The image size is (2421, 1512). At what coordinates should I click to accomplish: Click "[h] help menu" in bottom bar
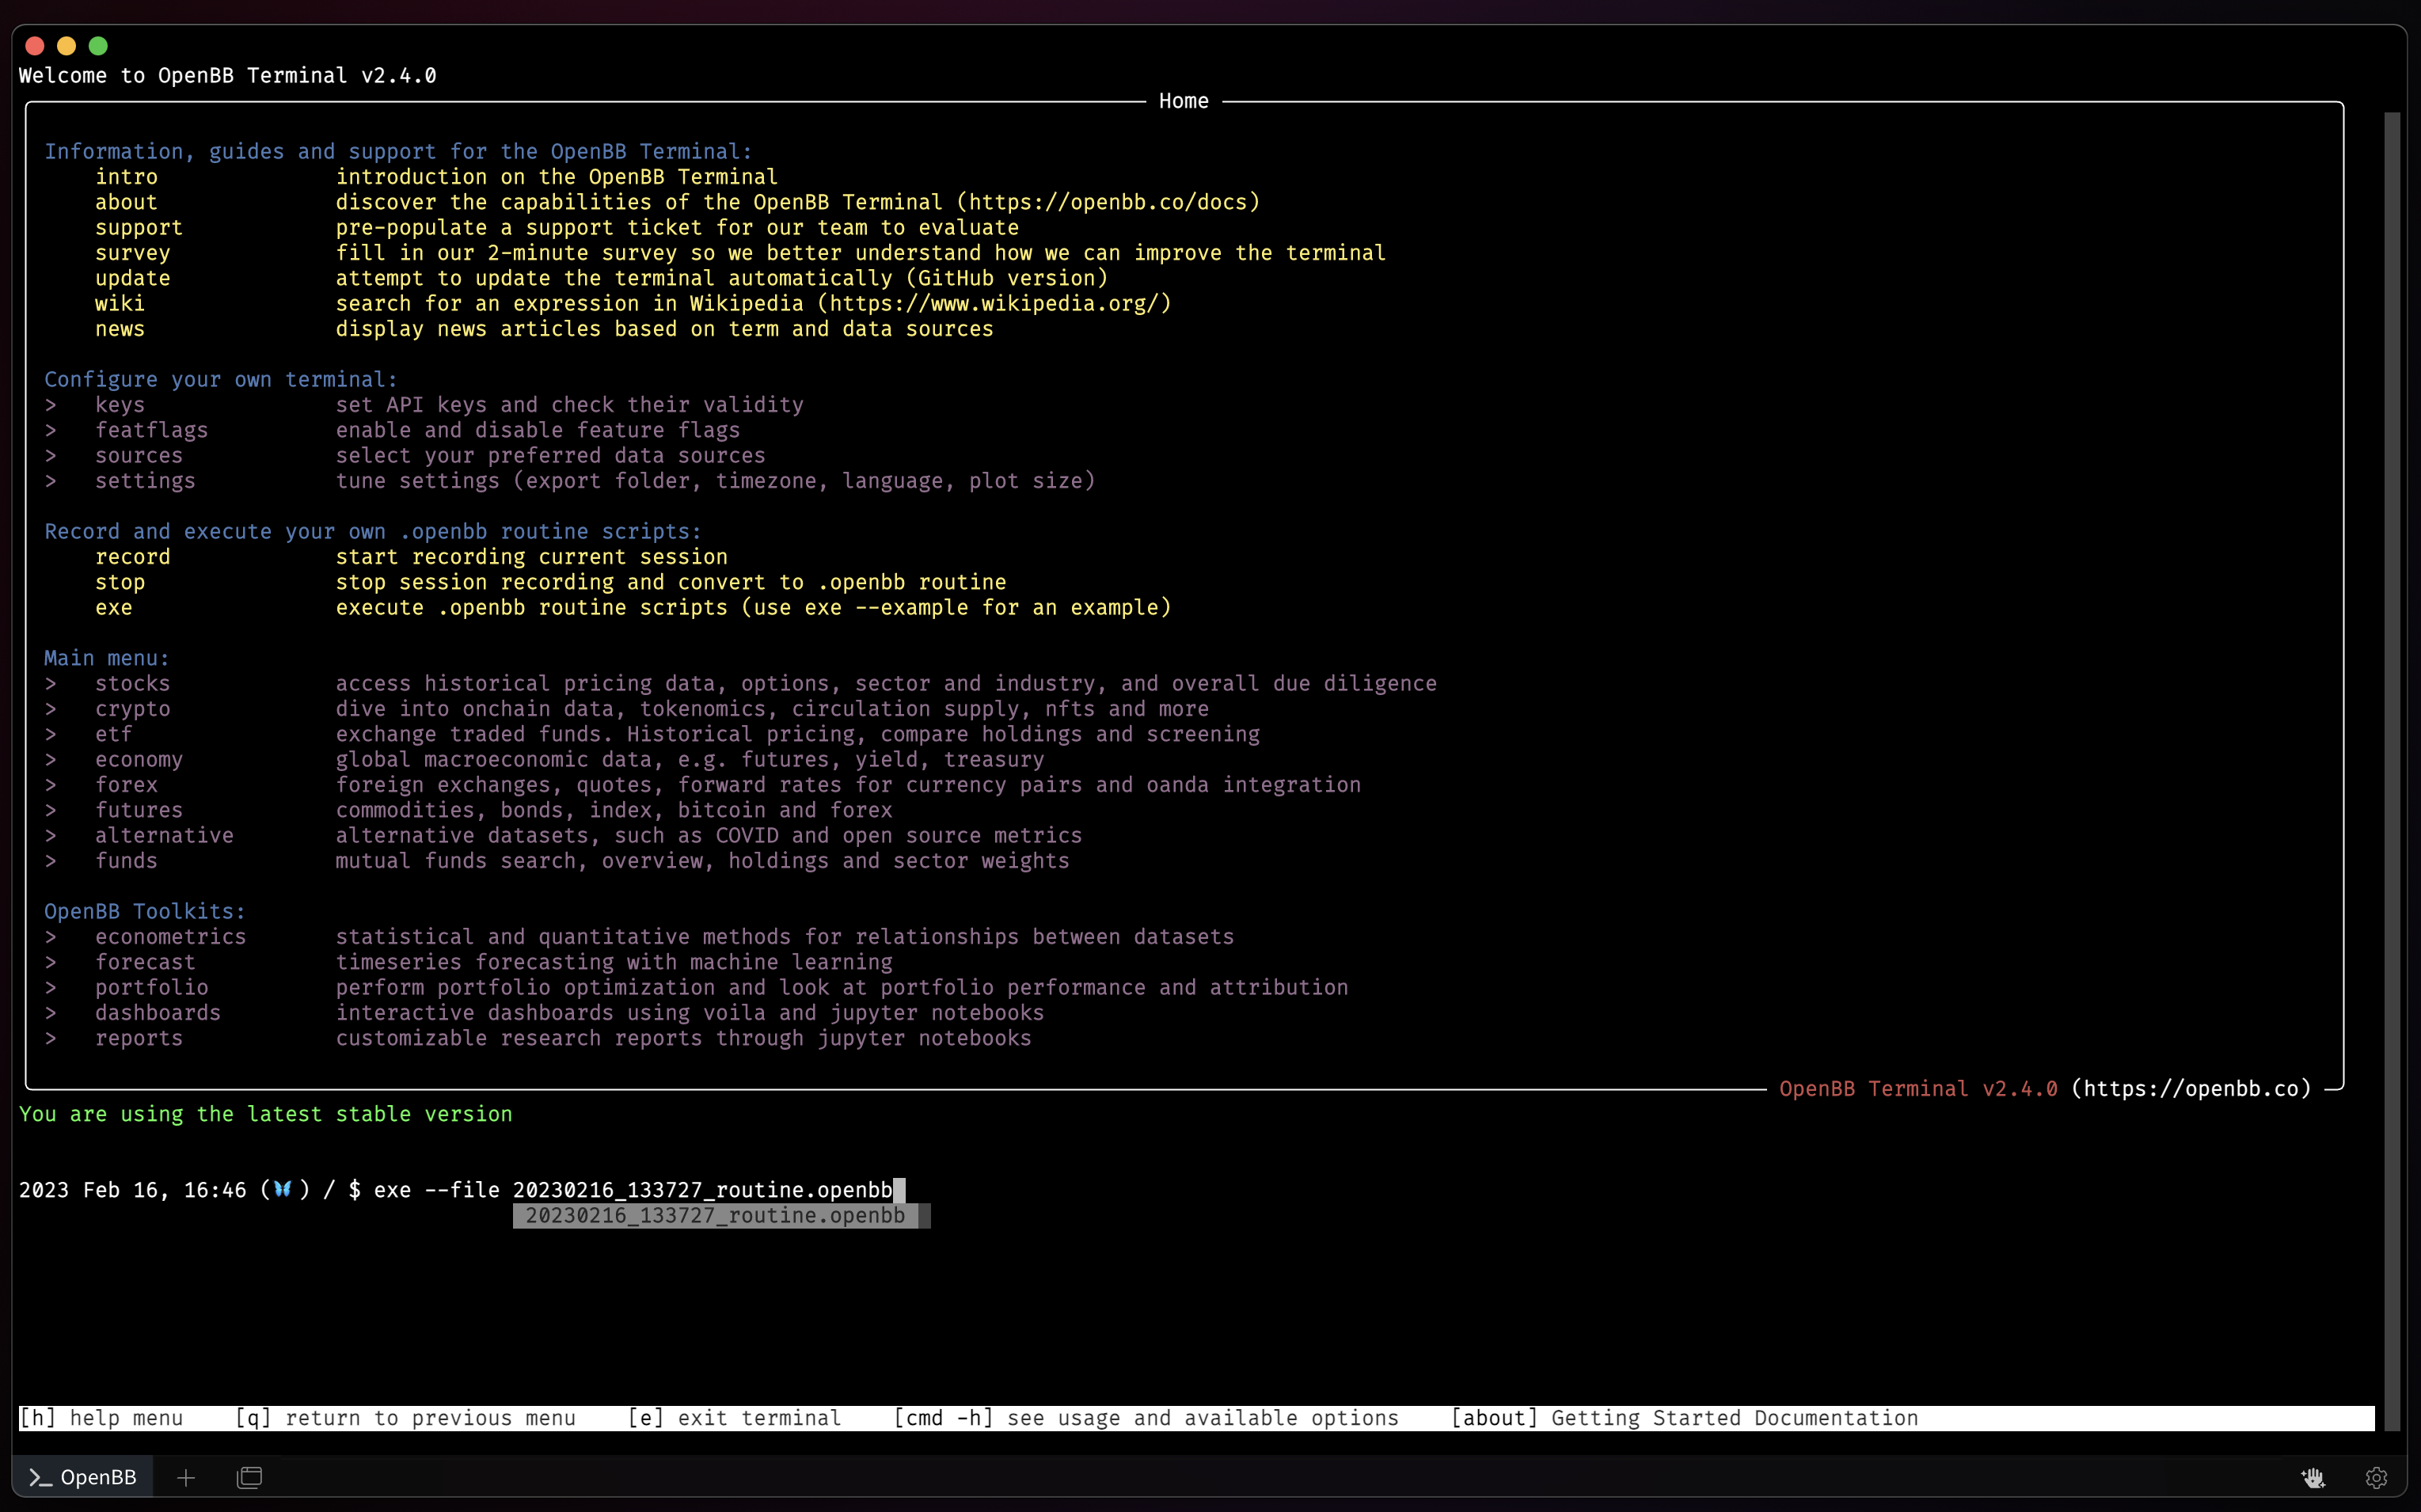(x=101, y=1418)
